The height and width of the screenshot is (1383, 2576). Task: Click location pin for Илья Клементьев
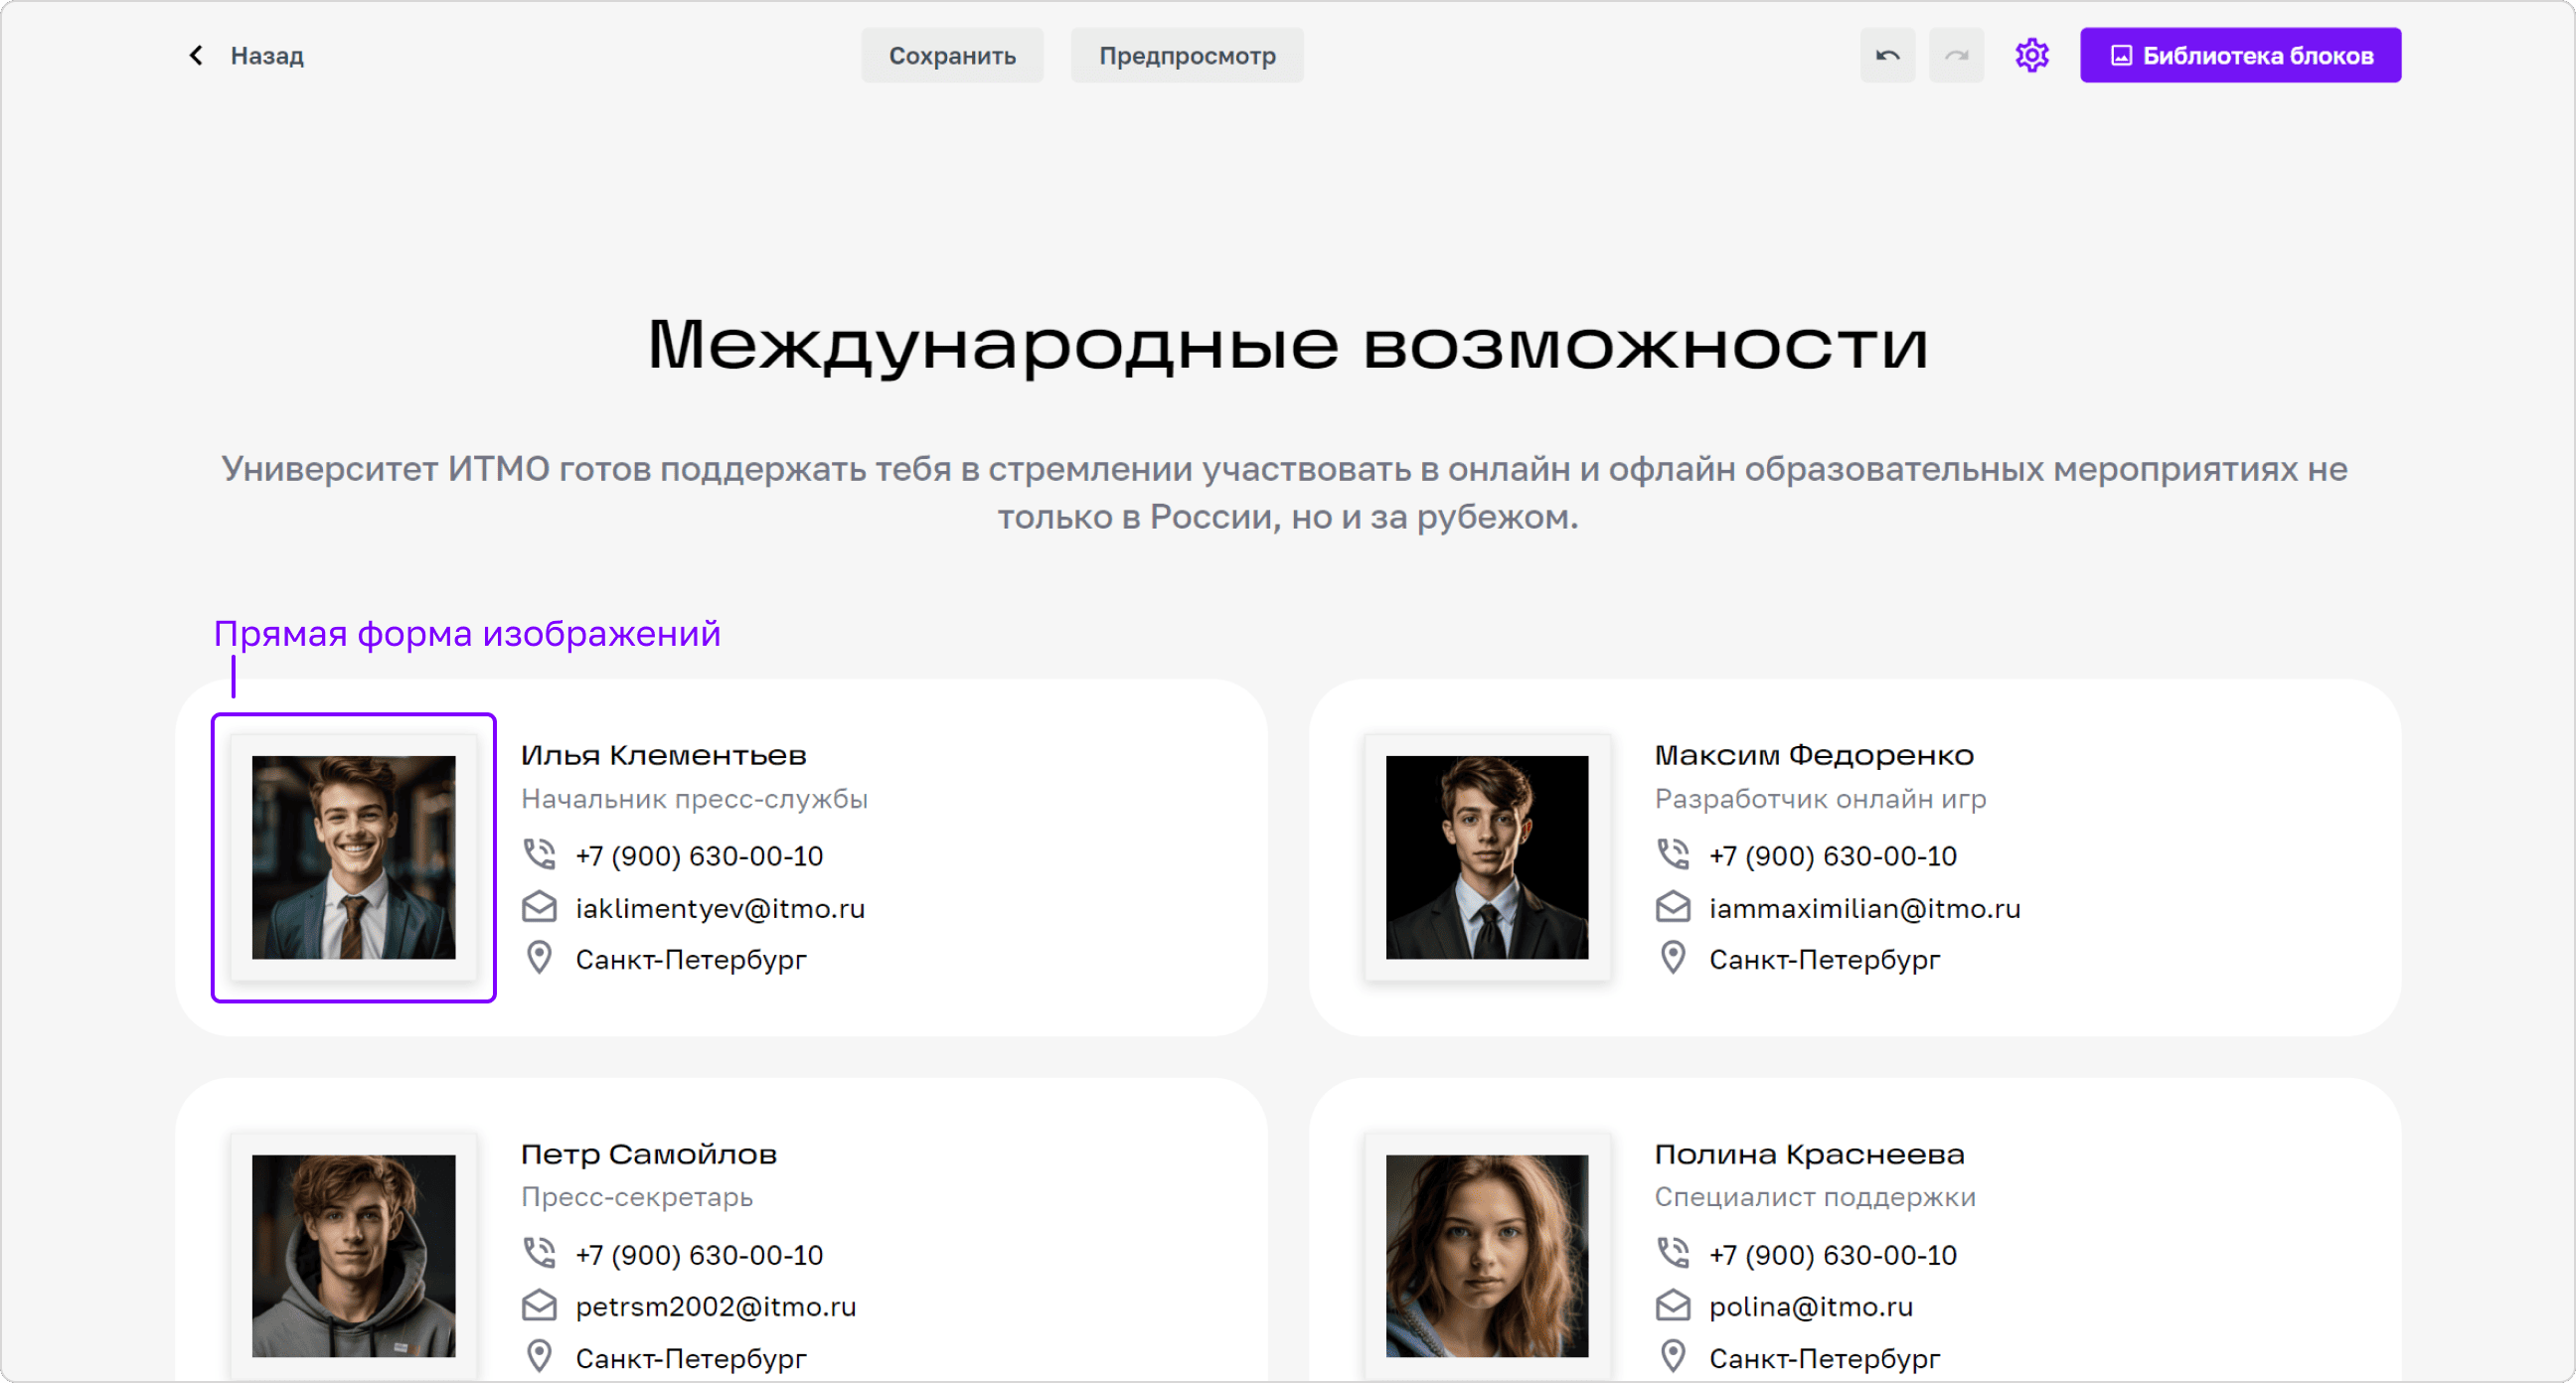point(539,958)
